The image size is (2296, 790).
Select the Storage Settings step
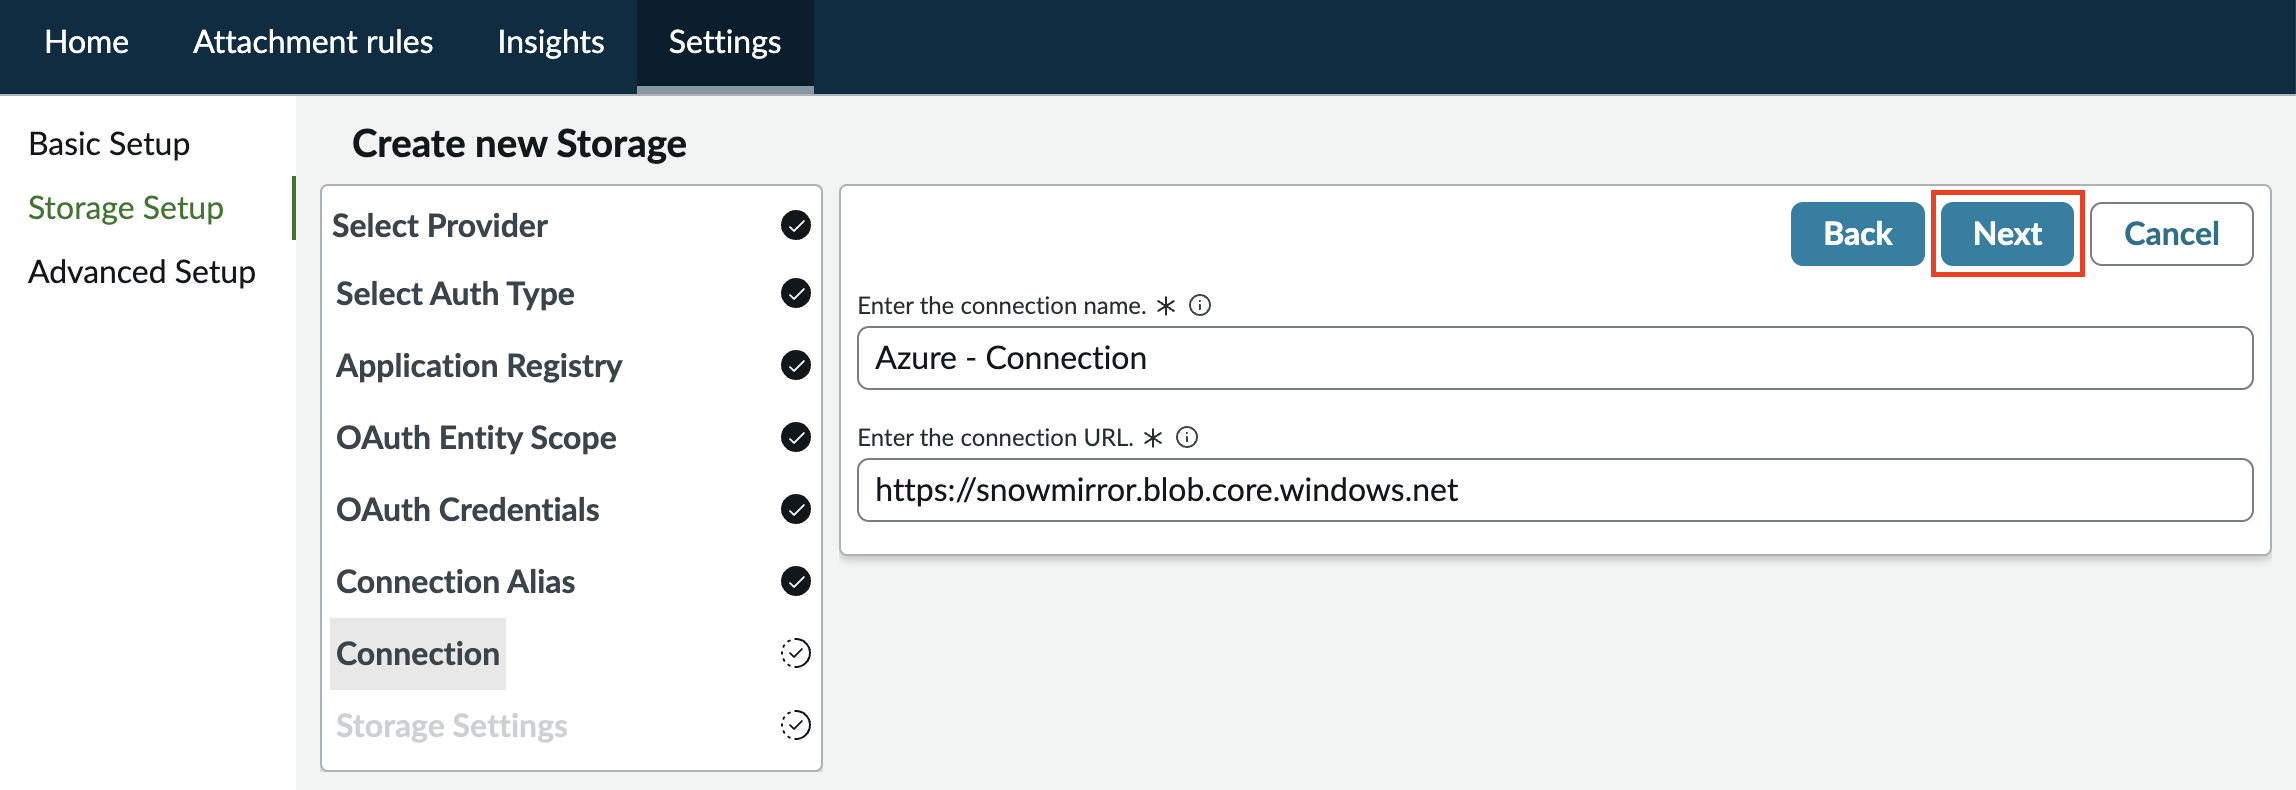pos(452,726)
